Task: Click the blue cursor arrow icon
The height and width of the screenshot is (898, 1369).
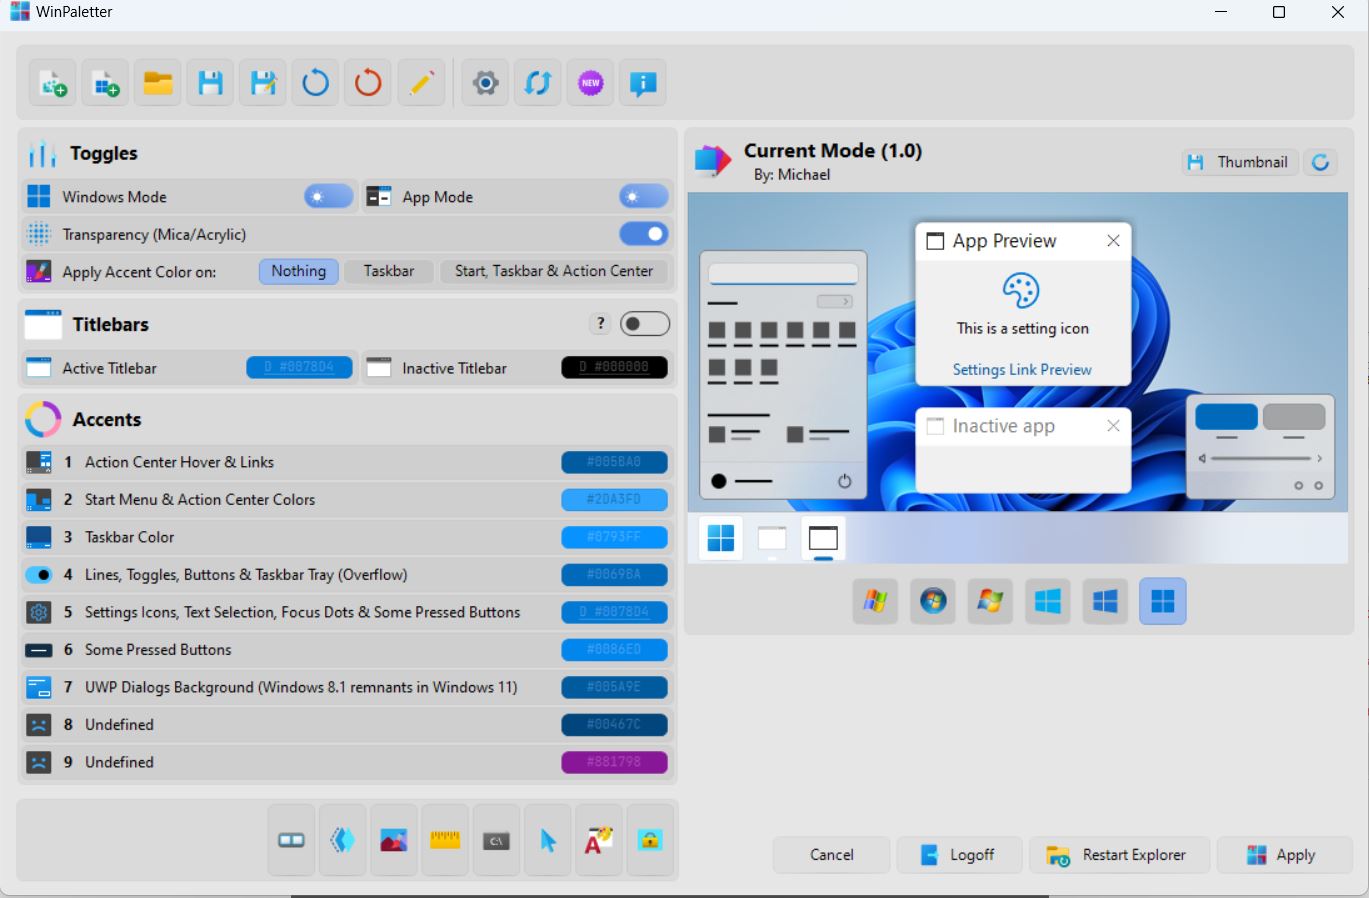Action: tap(548, 841)
